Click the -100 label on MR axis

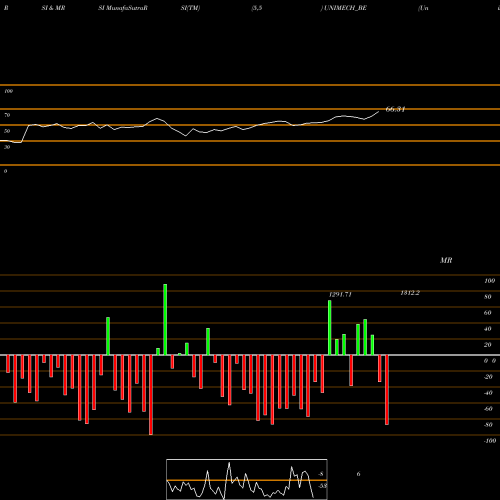pos(490,441)
